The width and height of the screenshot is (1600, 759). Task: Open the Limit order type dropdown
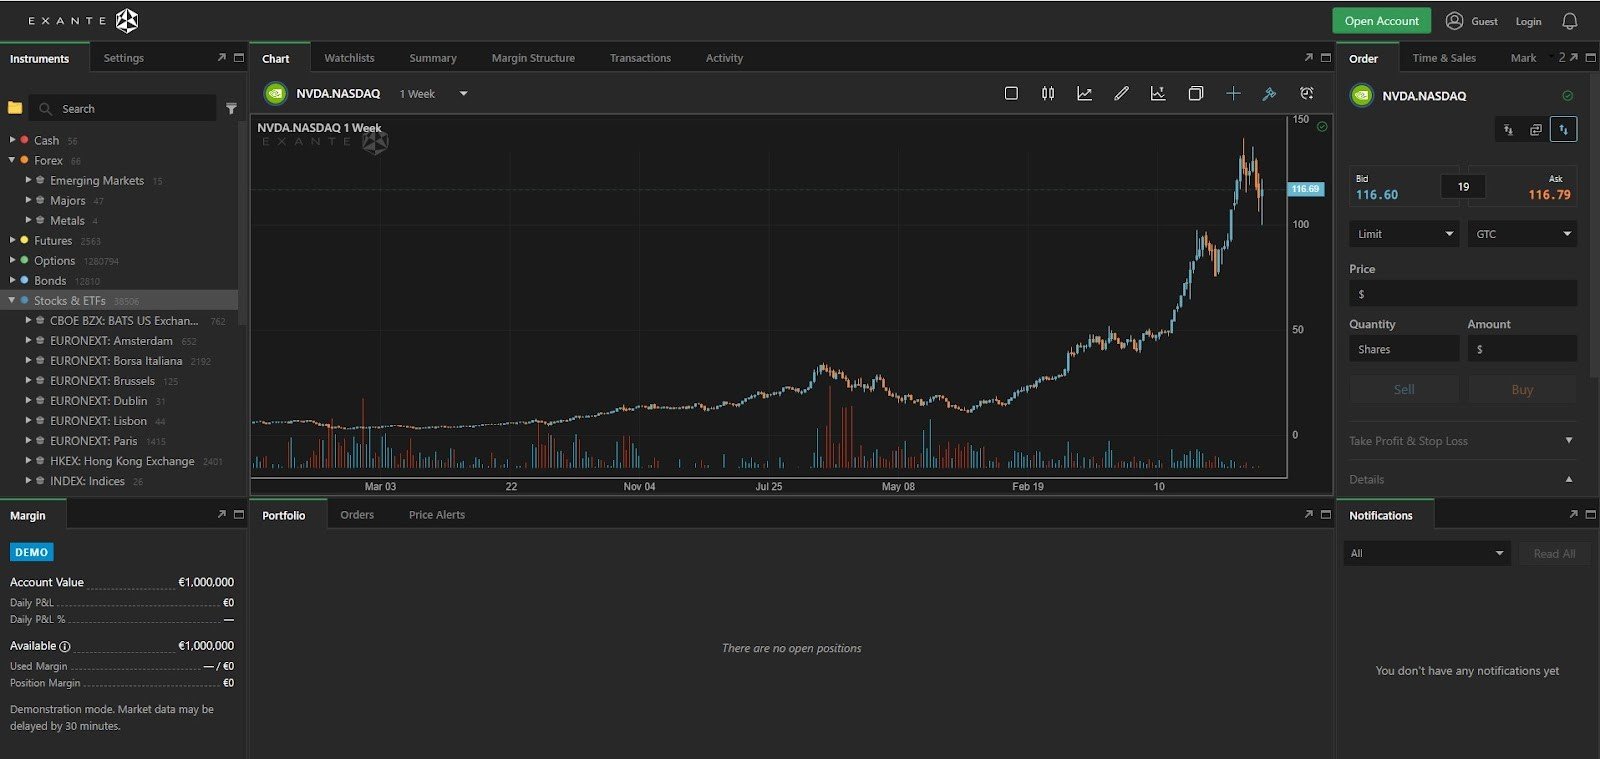[x=1404, y=234]
